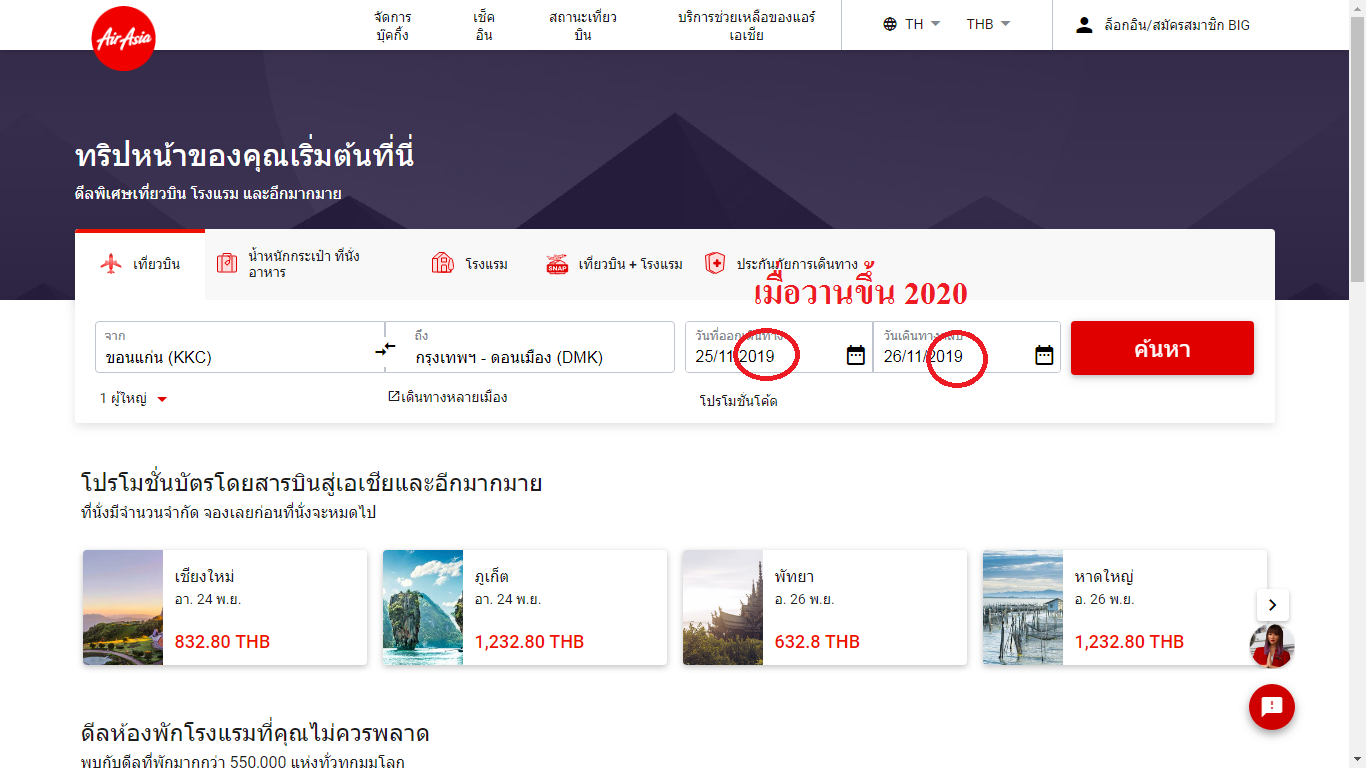Click the 632.8 THB price
This screenshot has height=768, width=1366.
click(817, 642)
